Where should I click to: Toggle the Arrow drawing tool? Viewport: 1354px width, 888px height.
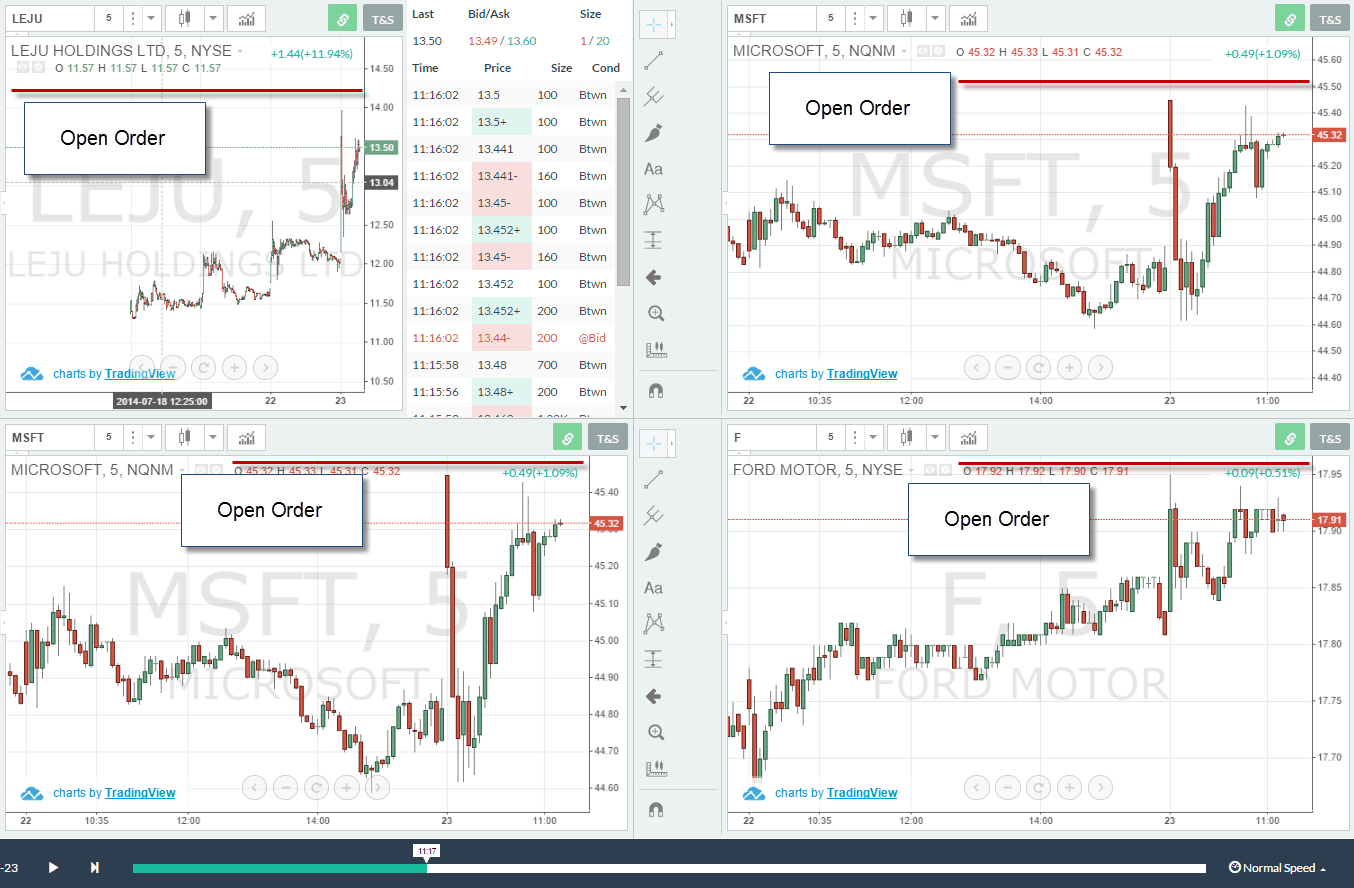654,277
